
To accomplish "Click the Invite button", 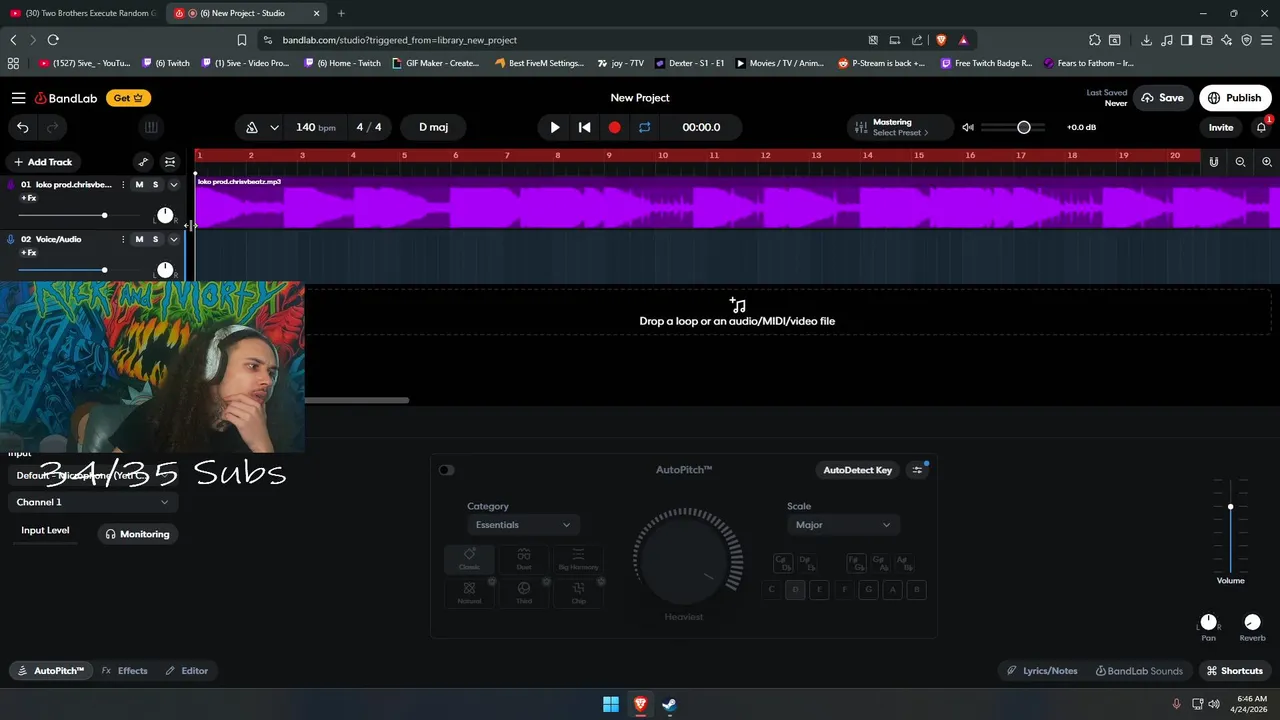I will point(1221,127).
